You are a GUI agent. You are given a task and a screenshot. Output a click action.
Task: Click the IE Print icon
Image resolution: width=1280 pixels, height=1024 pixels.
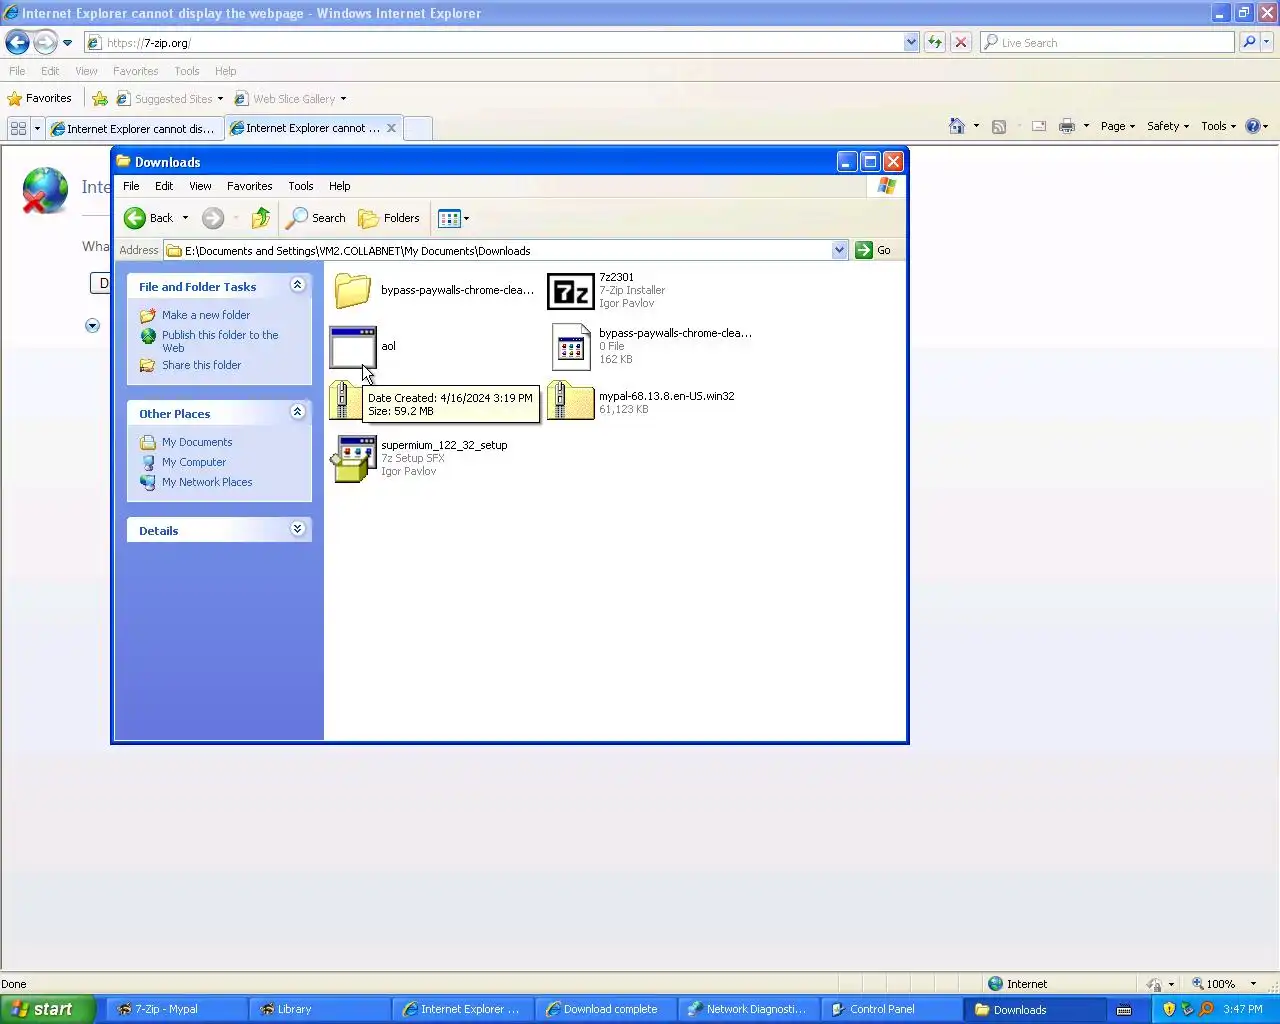click(1067, 126)
